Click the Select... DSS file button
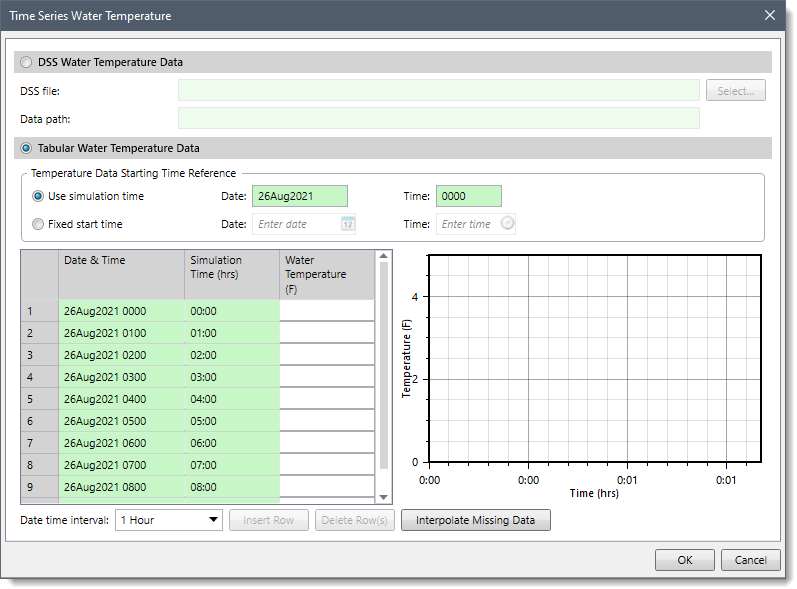This screenshot has width=797, height=589. pos(735,91)
